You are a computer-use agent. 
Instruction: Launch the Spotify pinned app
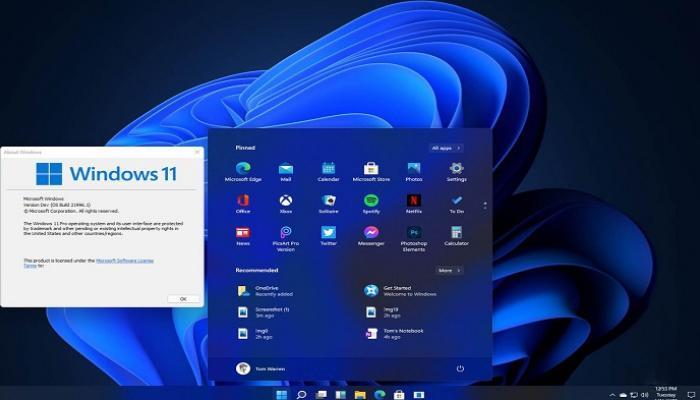point(371,201)
